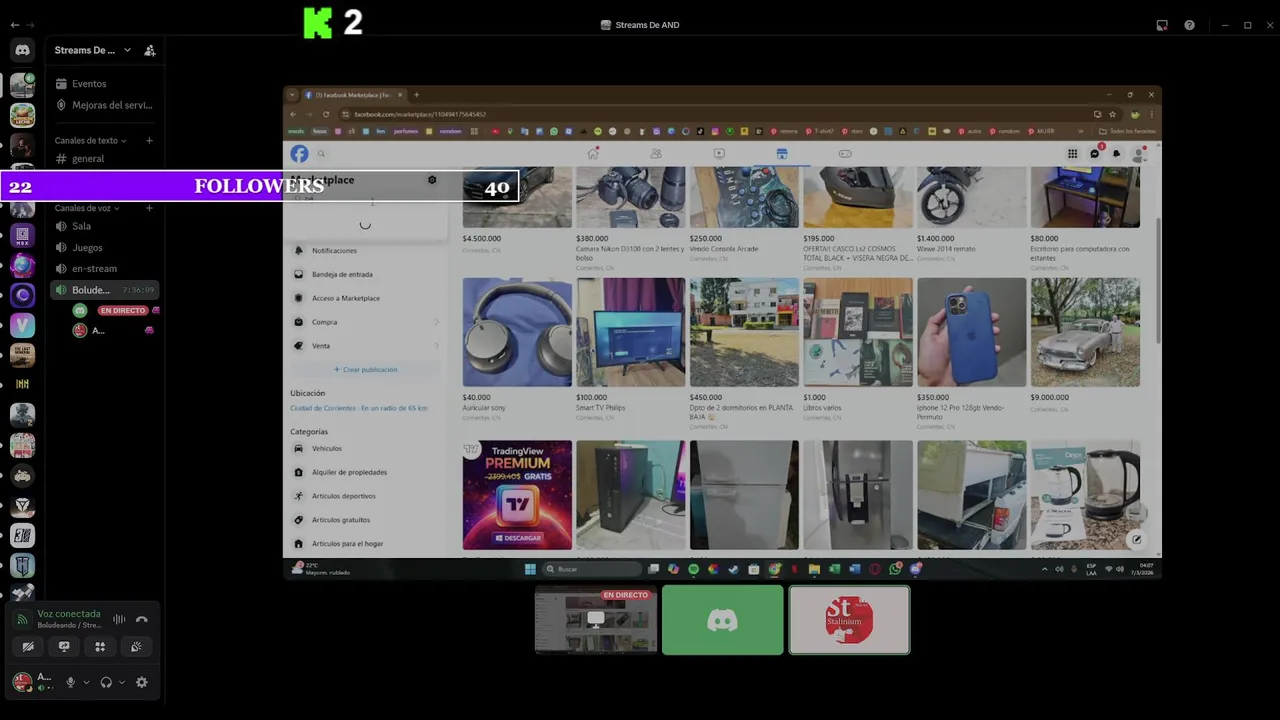Add a text channel with the plus icon
This screenshot has width=1280, height=720.
coord(149,140)
